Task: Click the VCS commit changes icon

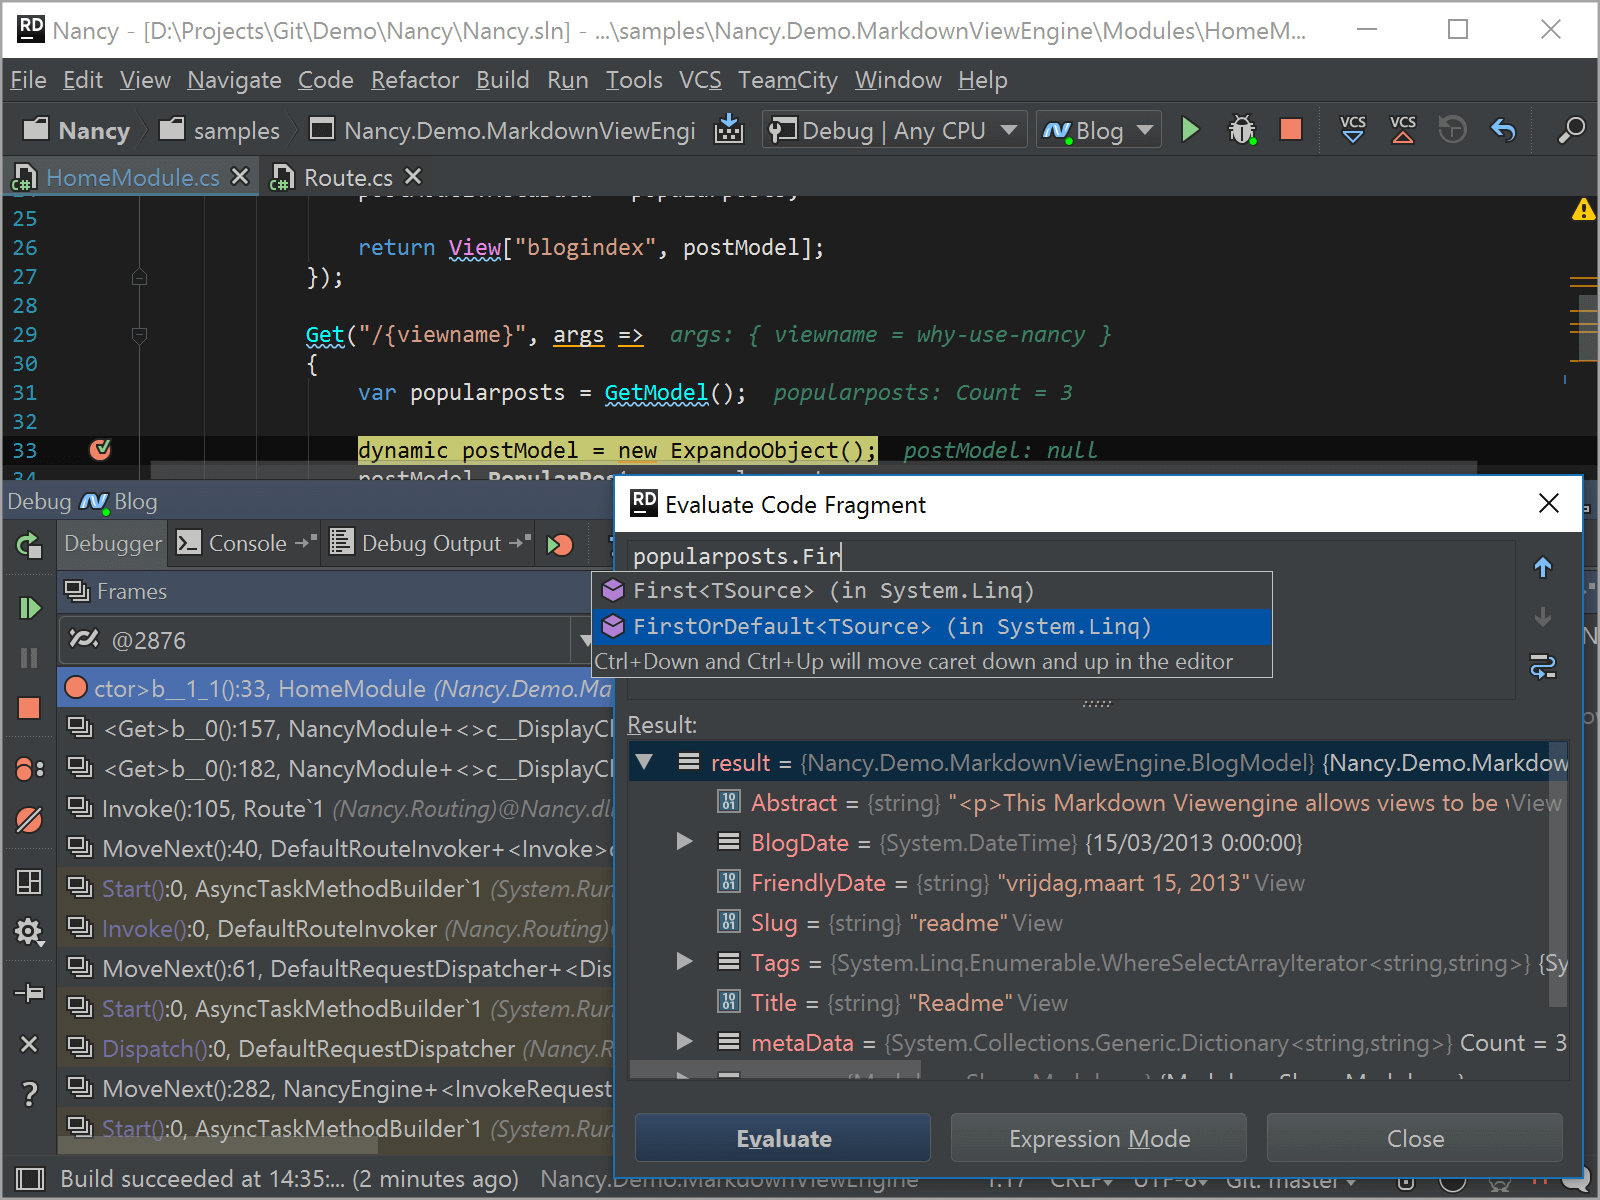Action: [x=1403, y=130]
